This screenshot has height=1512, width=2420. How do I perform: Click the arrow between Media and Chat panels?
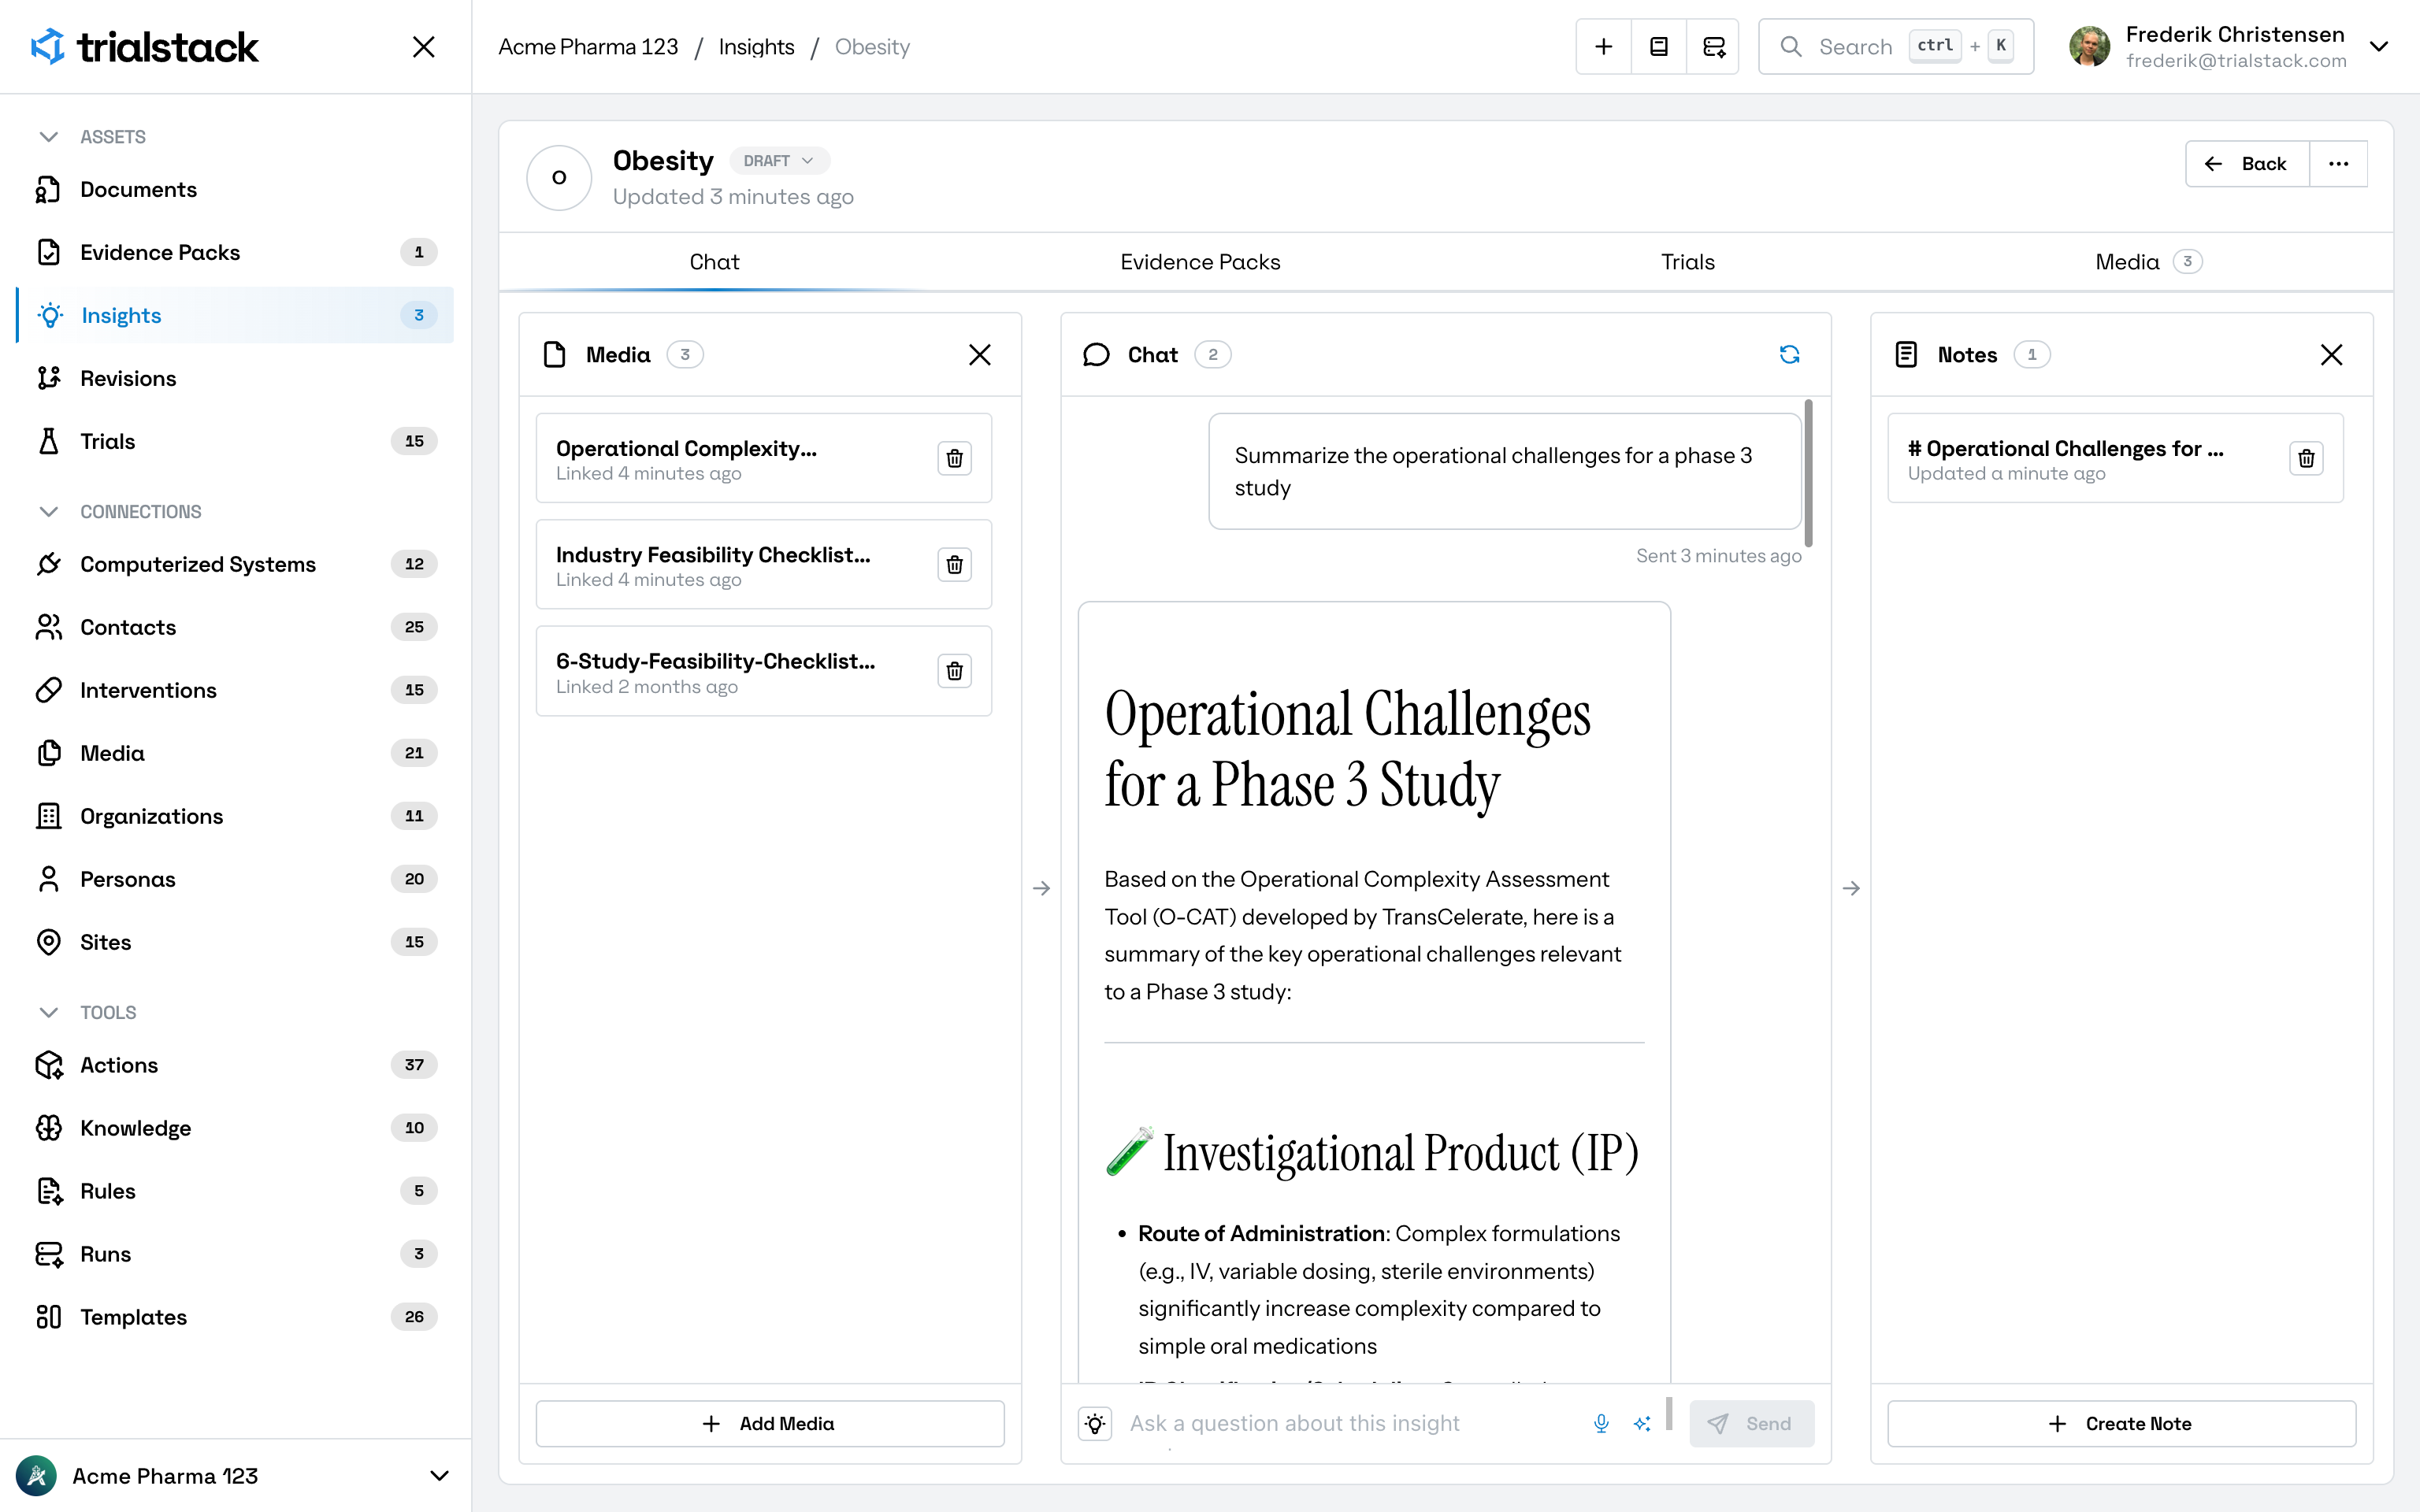1041,888
